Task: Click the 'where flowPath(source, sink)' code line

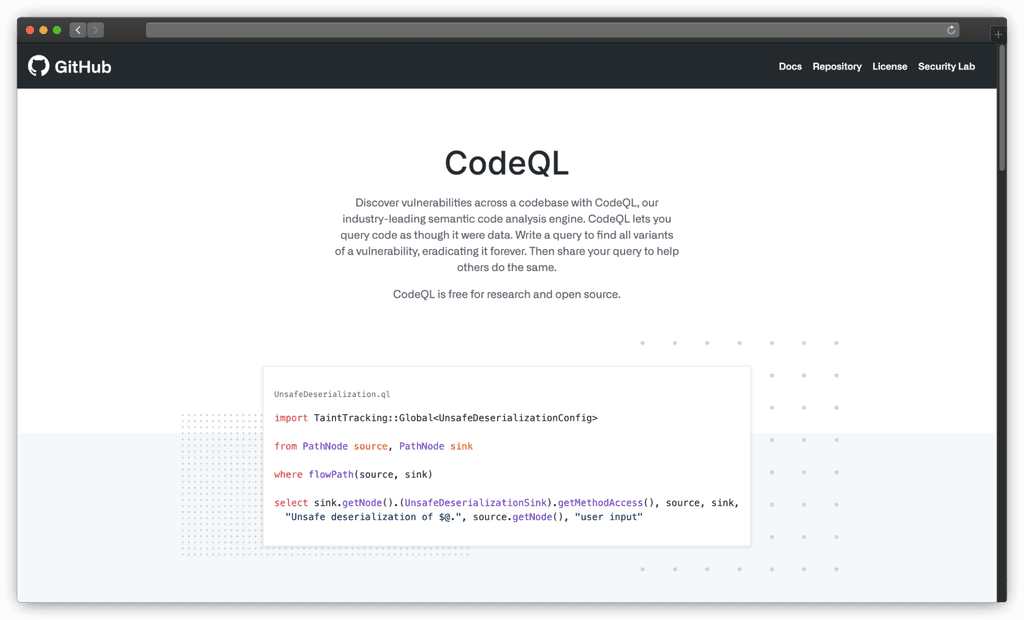Action: click(353, 474)
